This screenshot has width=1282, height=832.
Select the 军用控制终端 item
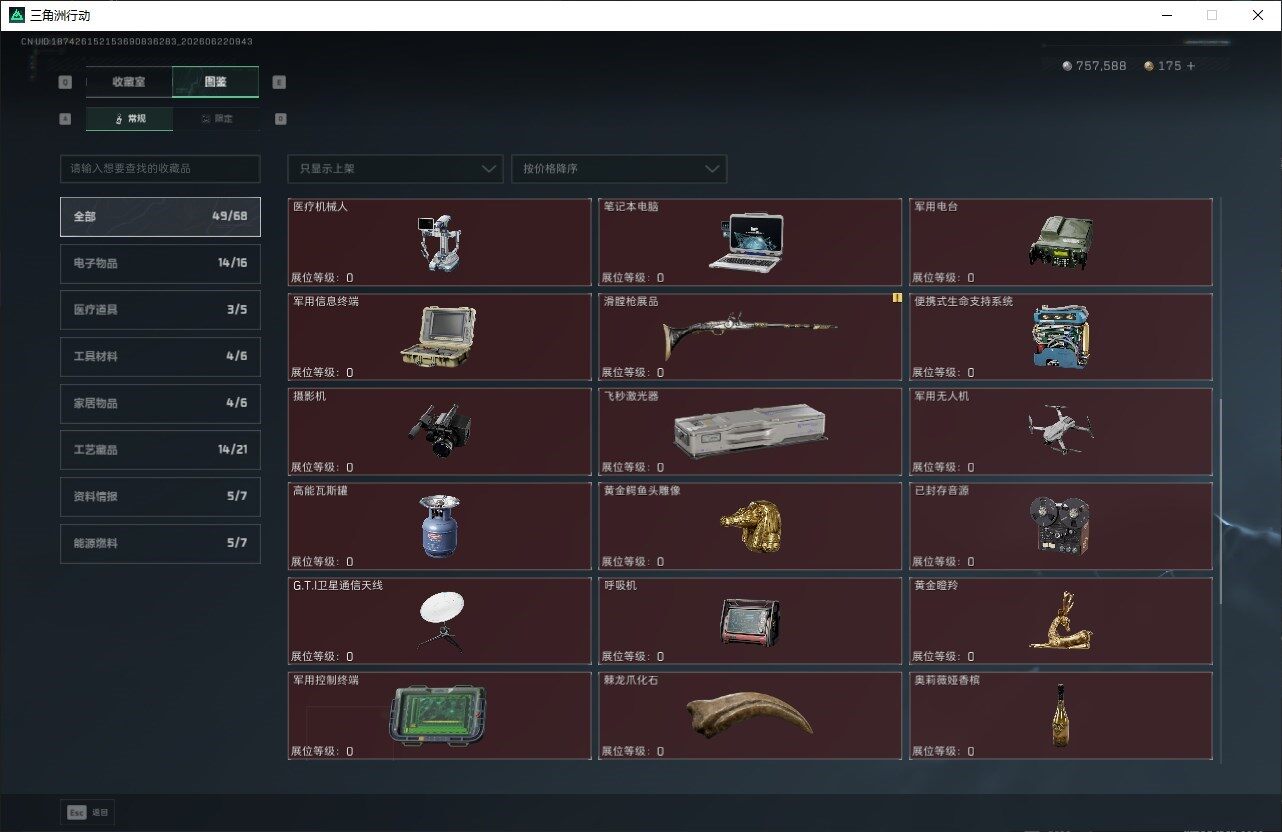tap(440, 716)
